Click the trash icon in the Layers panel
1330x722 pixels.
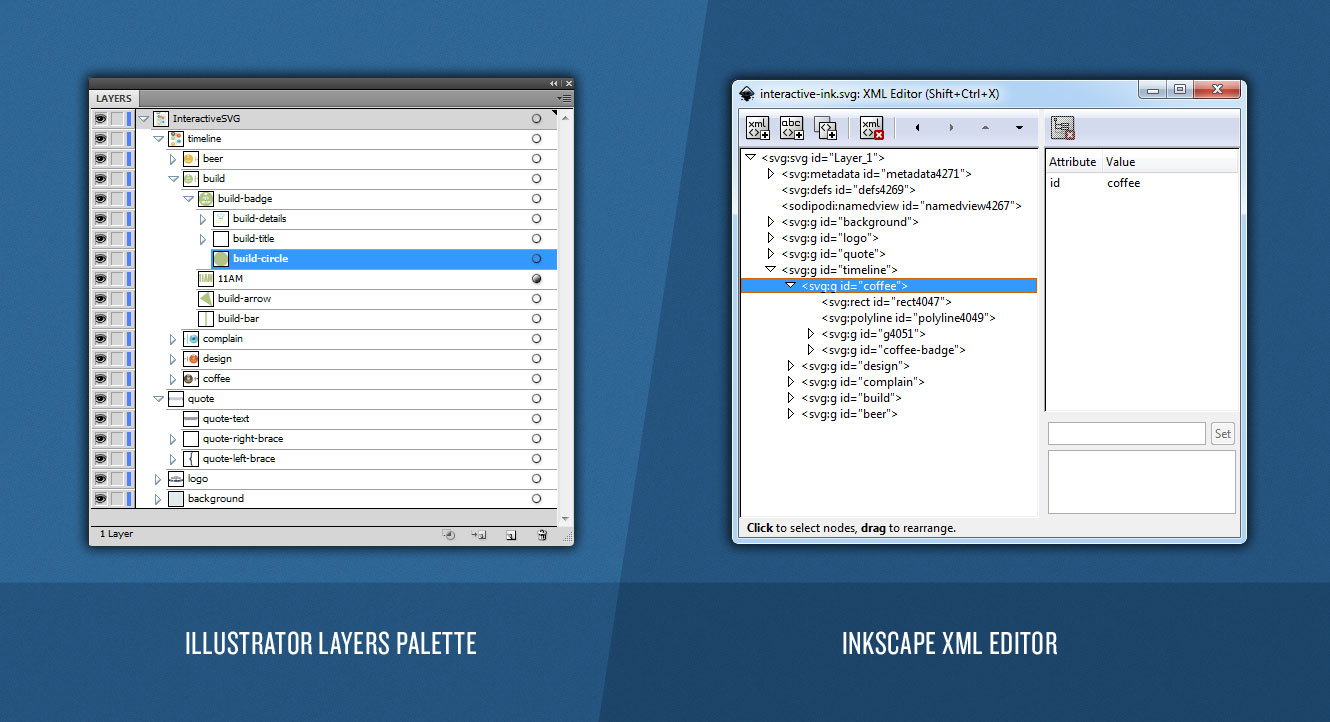542,535
